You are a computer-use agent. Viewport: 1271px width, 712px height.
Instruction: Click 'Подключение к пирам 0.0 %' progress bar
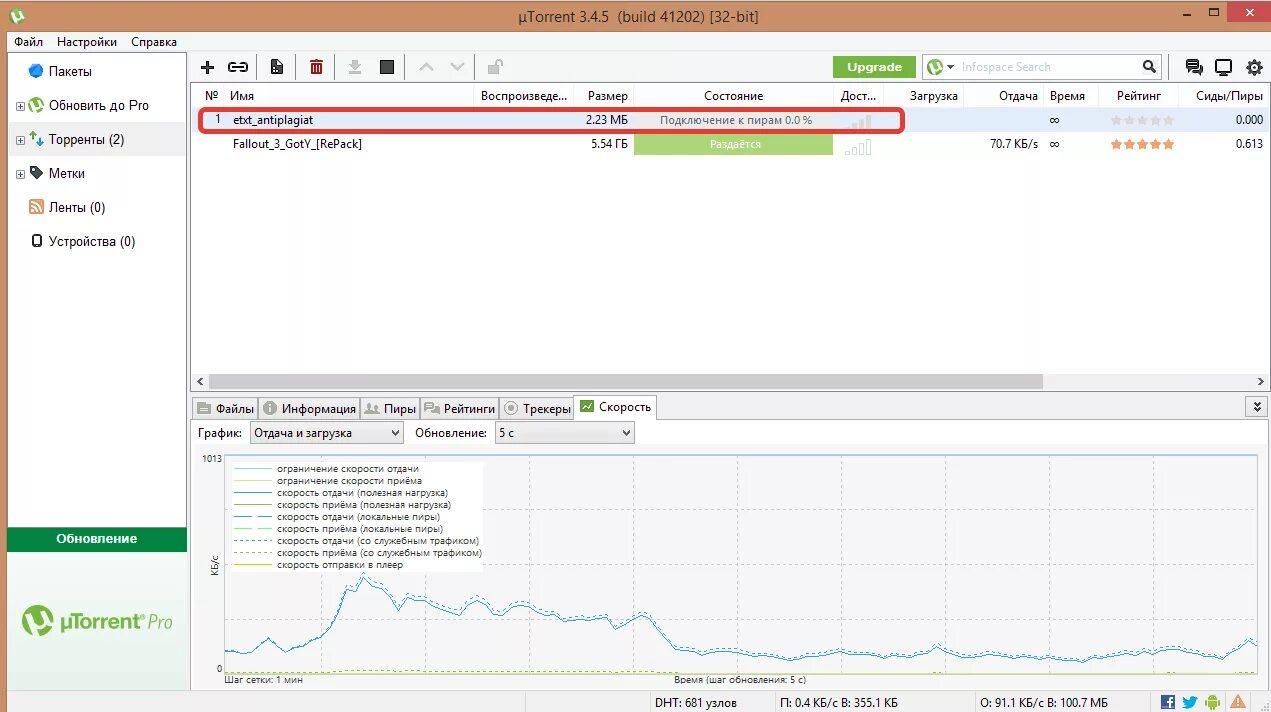coord(734,120)
